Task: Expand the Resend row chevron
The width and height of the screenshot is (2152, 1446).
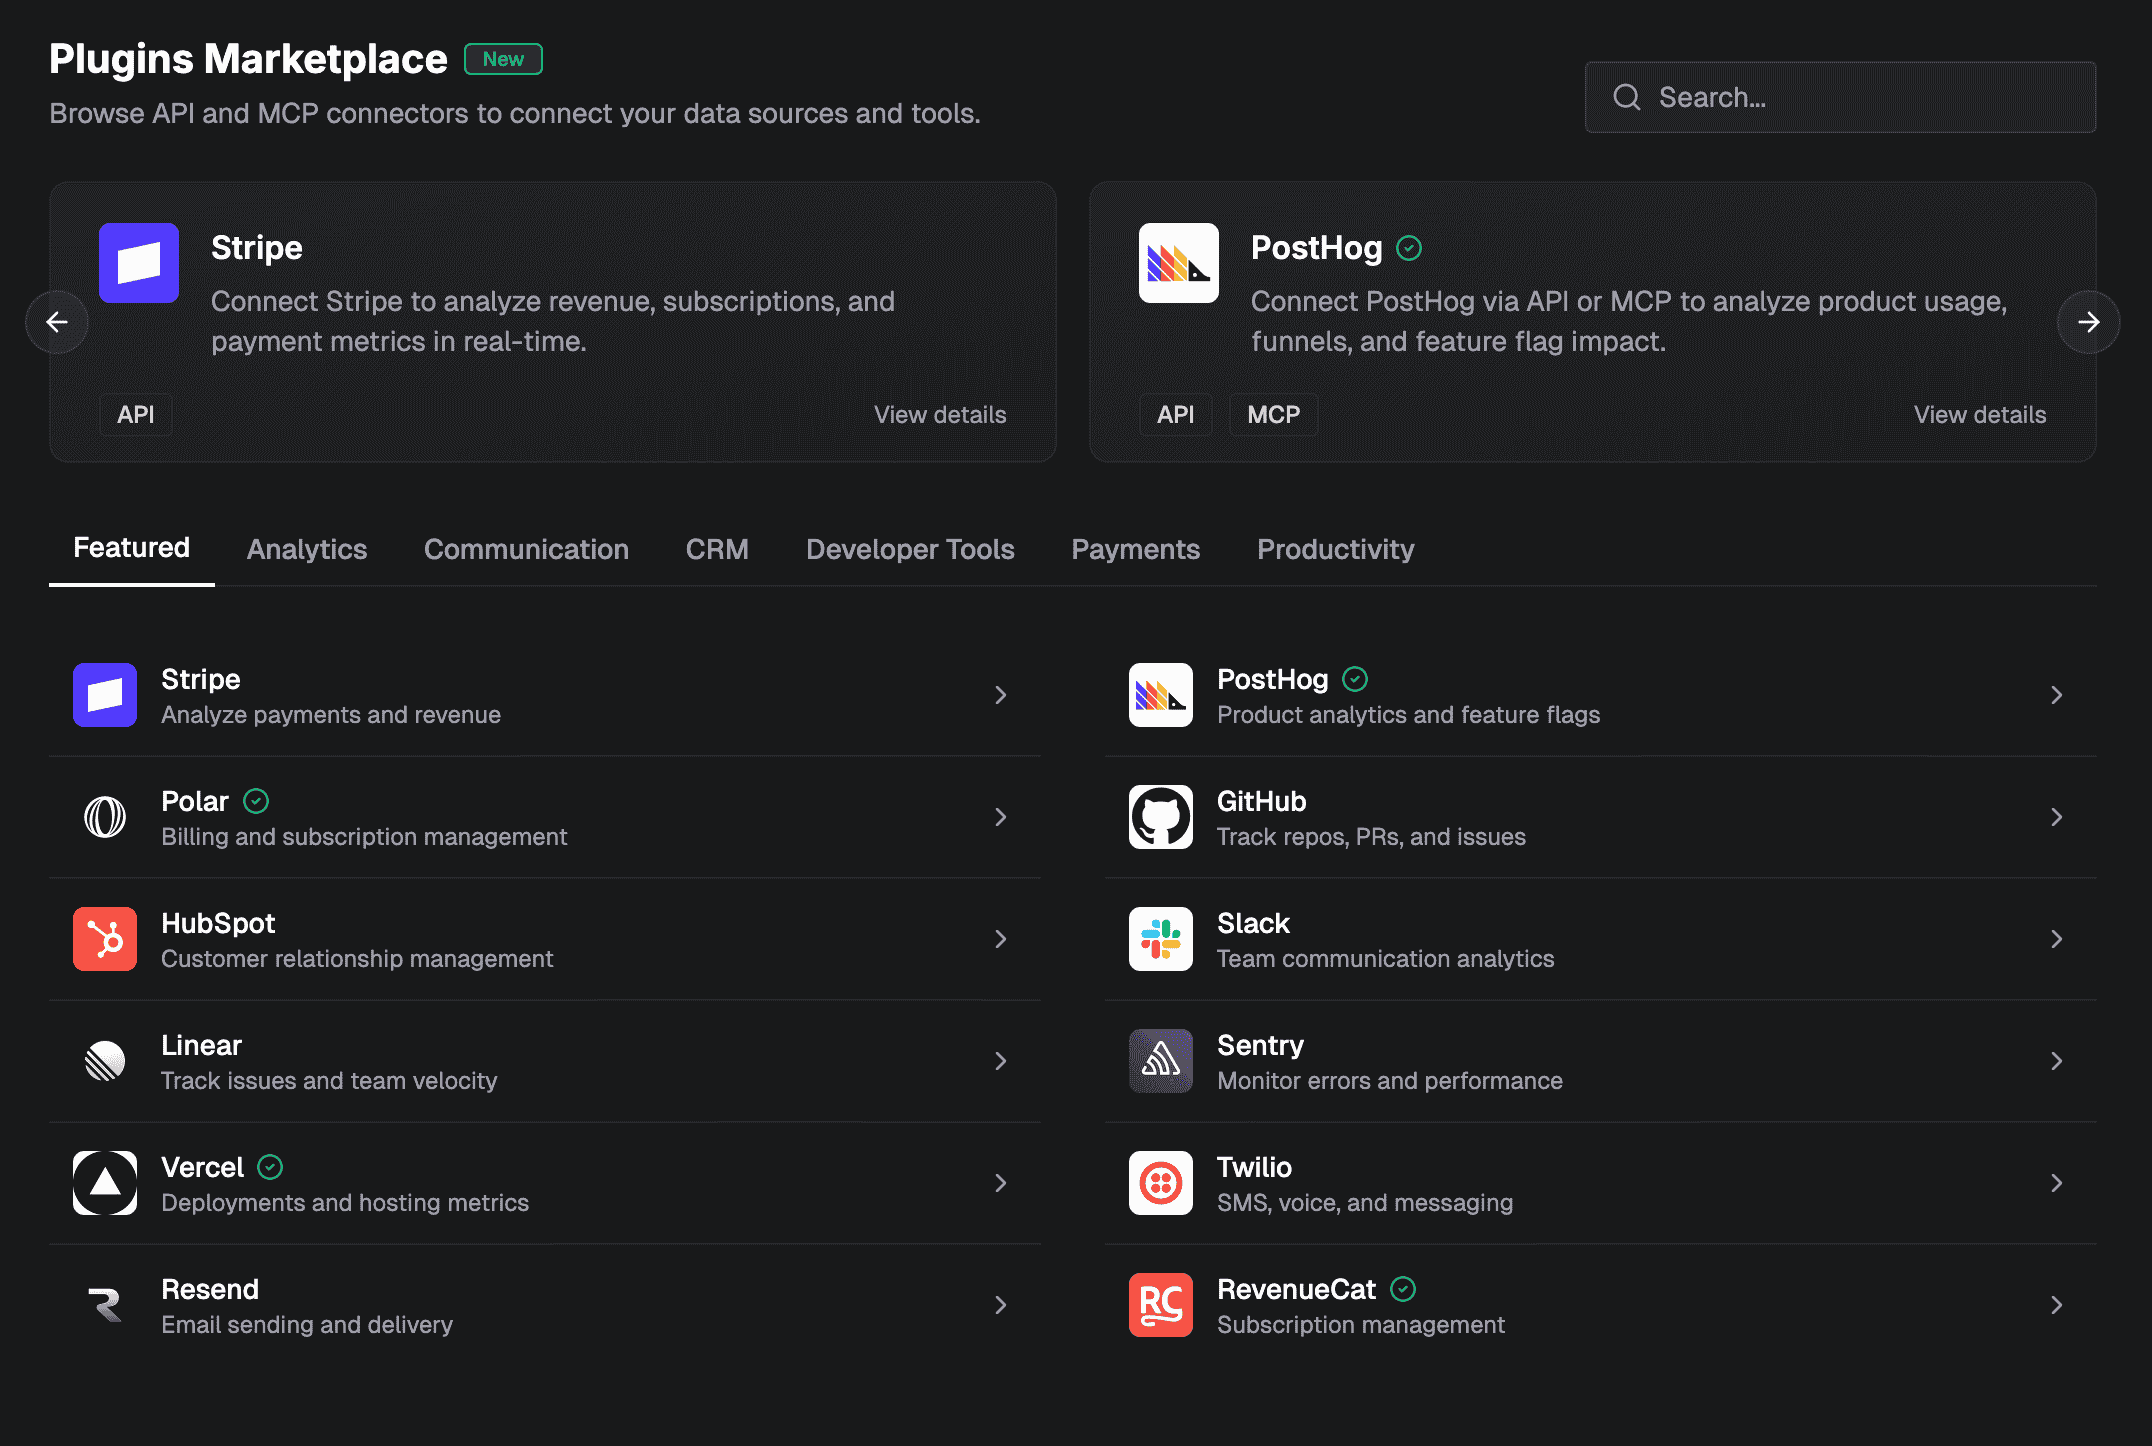Action: (x=1000, y=1305)
